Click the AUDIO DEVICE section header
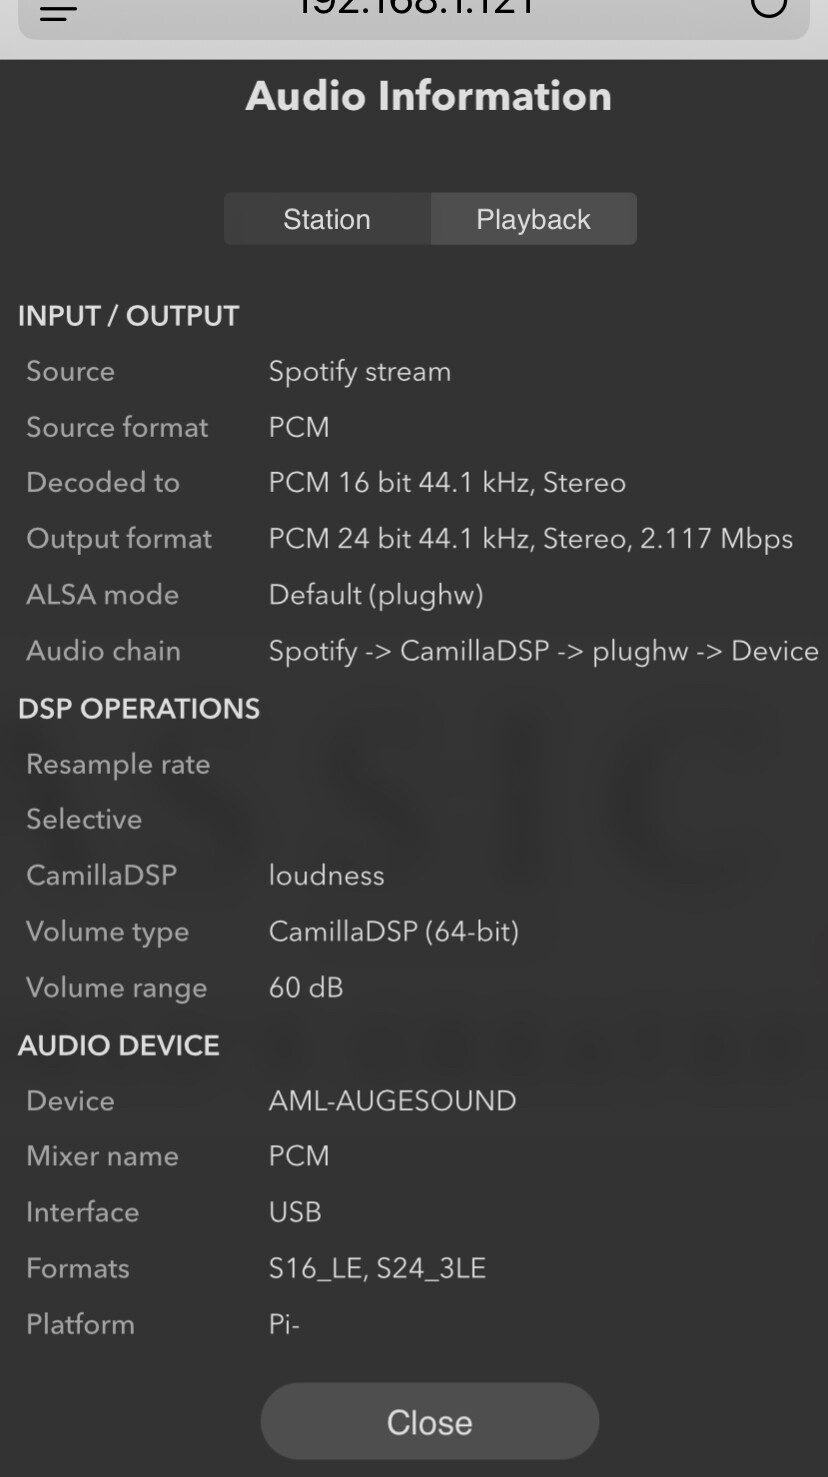Image resolution: width=828 pixels, height=1477 pixels. (119, 1046)
